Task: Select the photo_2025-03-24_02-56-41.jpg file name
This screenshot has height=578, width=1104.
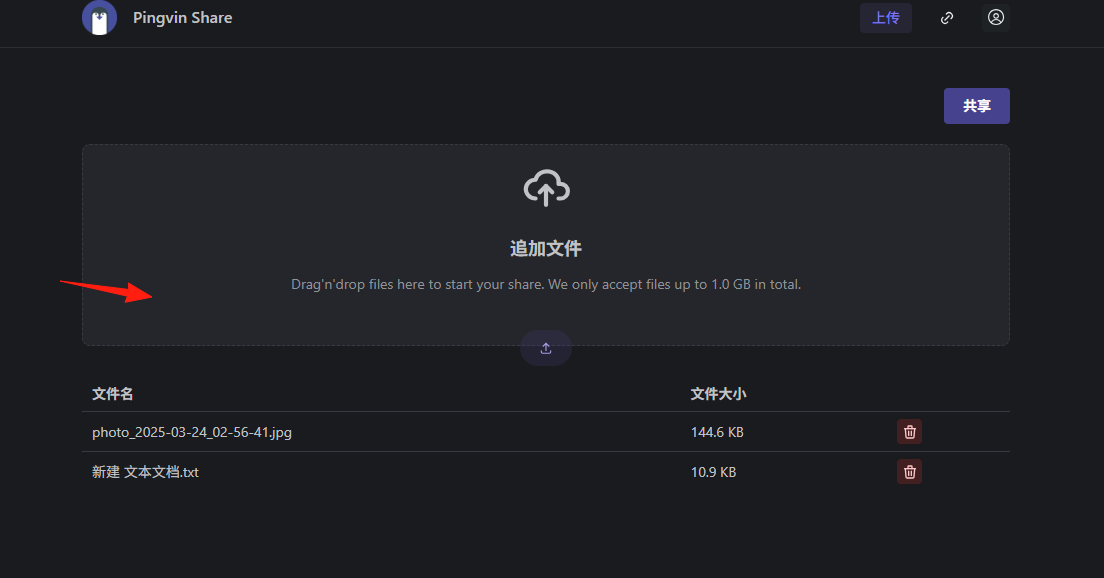Action: [192, 432]
